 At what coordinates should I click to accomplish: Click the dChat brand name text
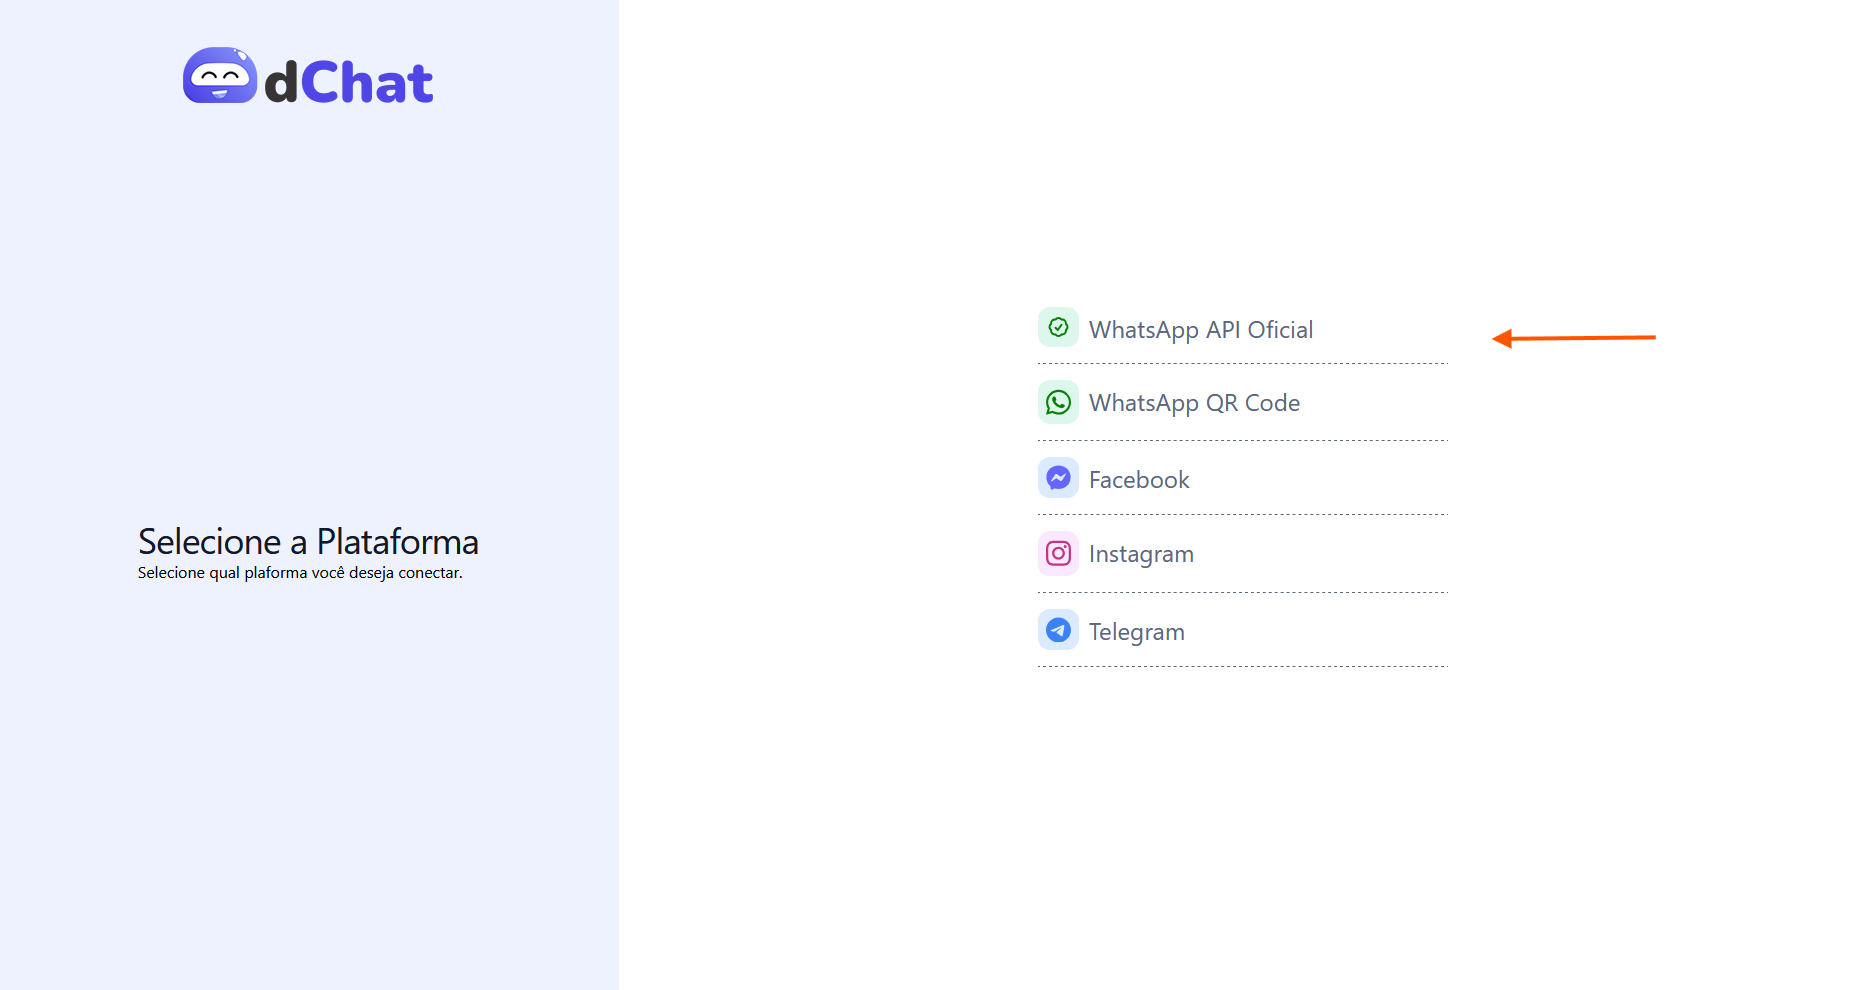click(x=349, y=82)
